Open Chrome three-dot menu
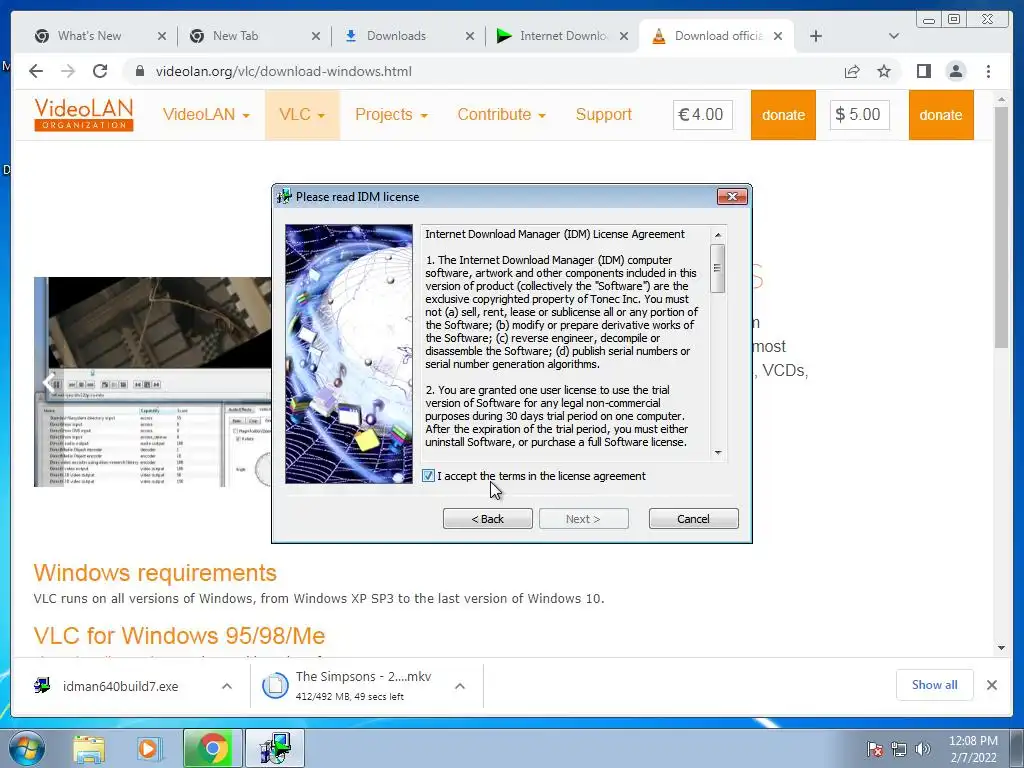 coord(989,71)
